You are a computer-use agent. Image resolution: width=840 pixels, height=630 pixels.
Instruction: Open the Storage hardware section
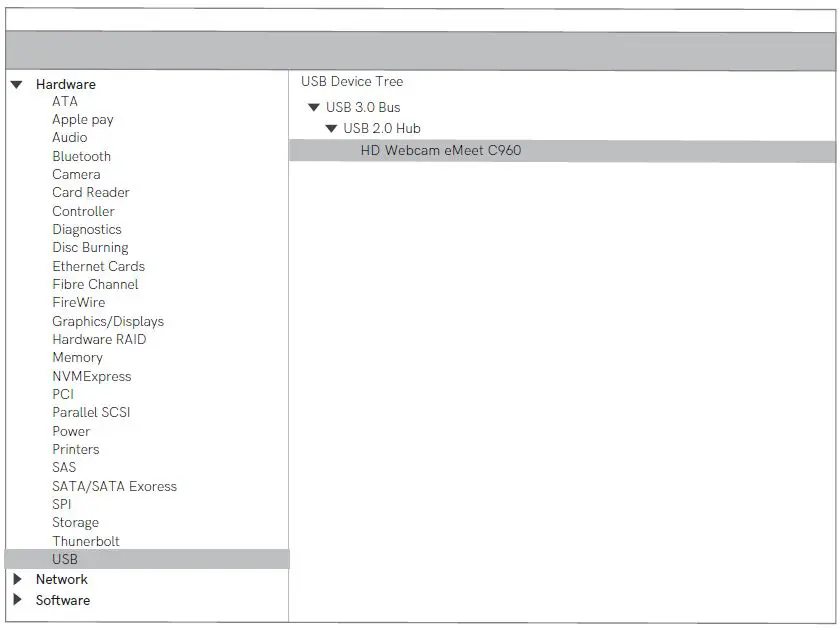[76, 522]
